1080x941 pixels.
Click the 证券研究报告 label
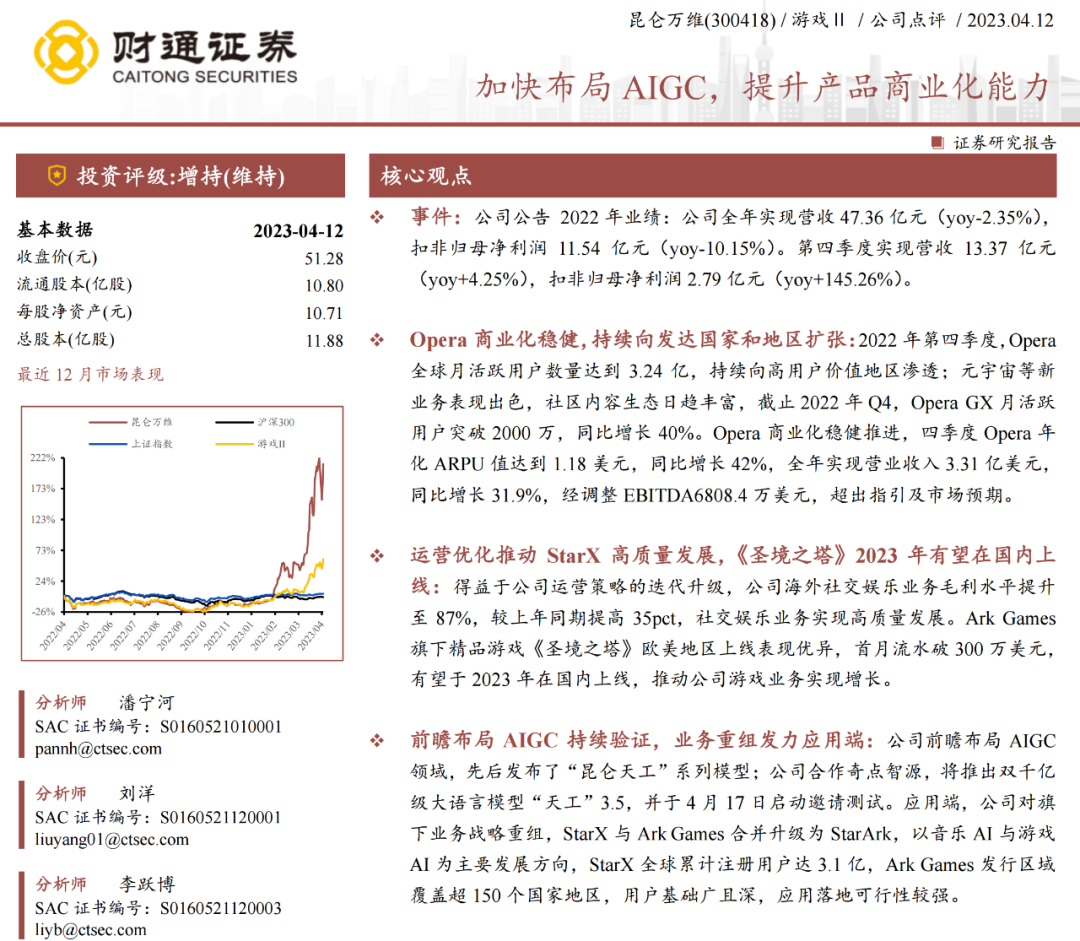click(x=1004, y=143)
